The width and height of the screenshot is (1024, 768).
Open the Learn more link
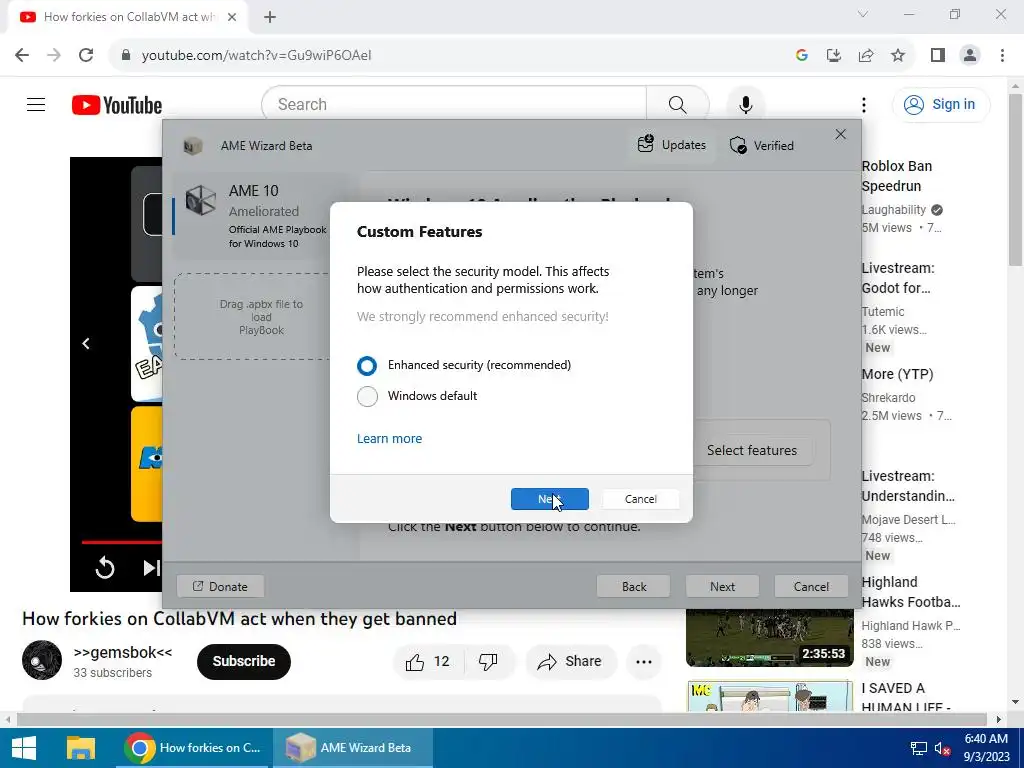tap(389, 439)
